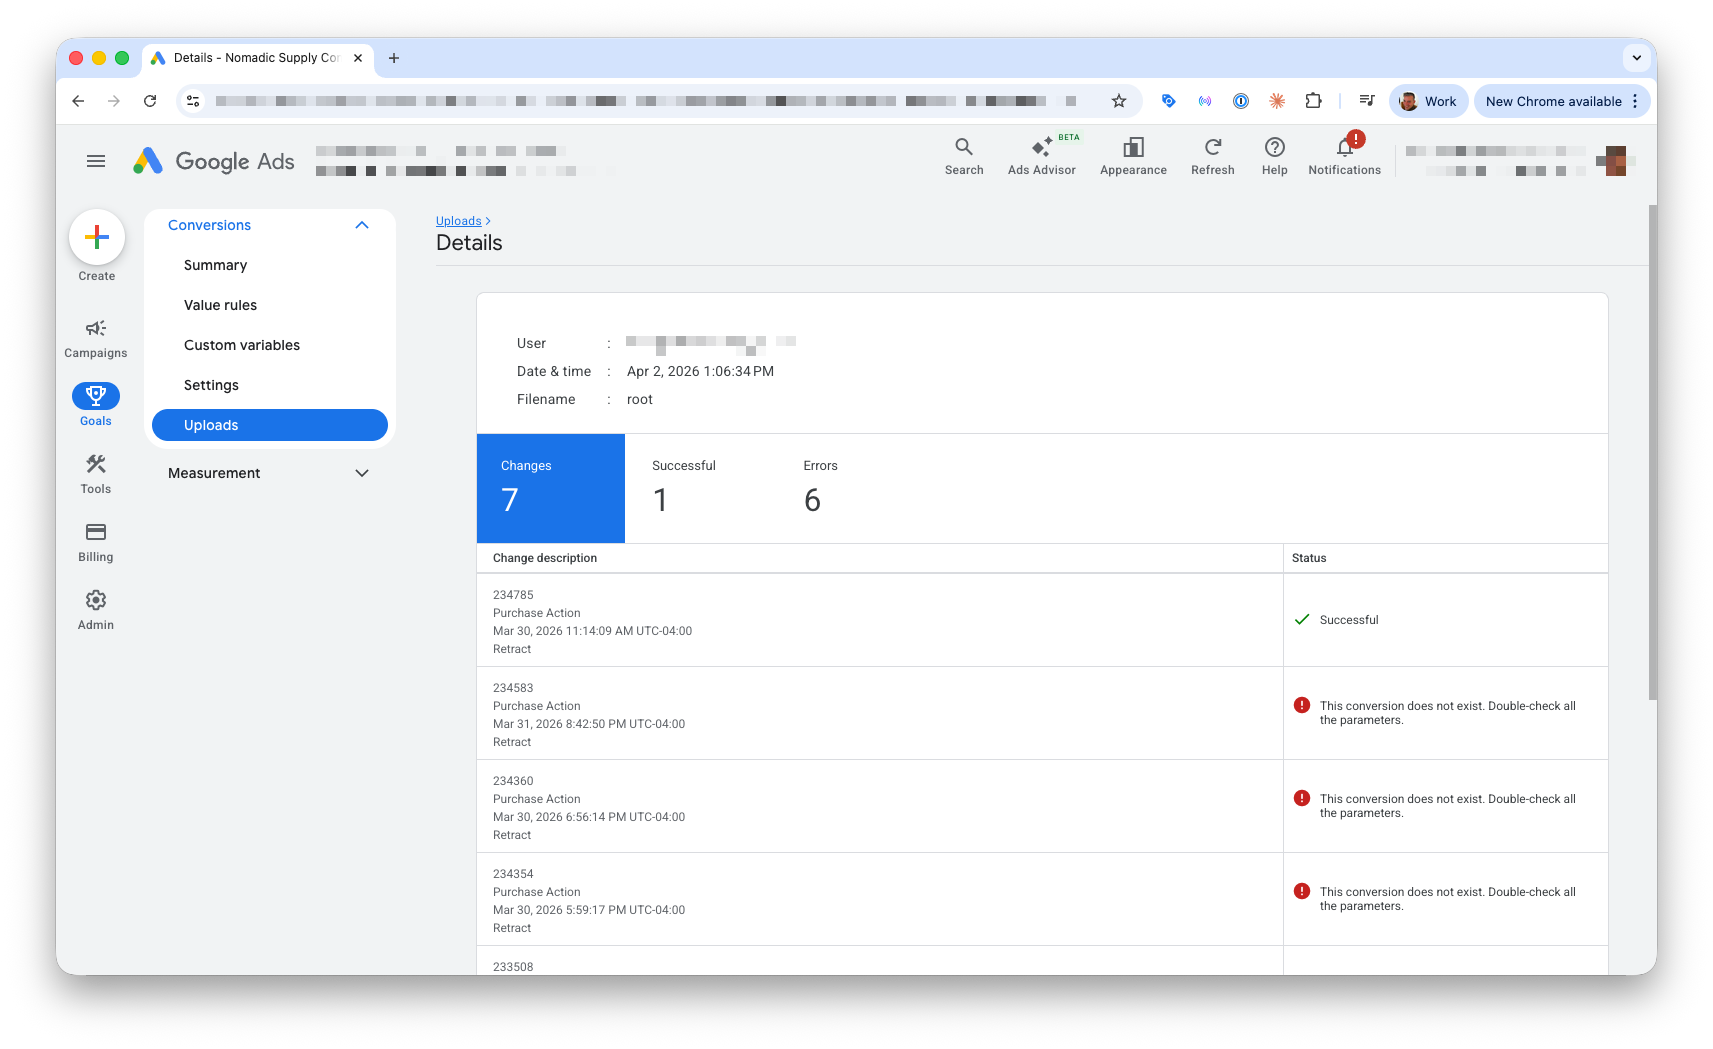The width and height of the screenshot is (1713, 1049).
Task: Collapse the Conversions section
Action: pyautogui.click(x=362, y=225)
